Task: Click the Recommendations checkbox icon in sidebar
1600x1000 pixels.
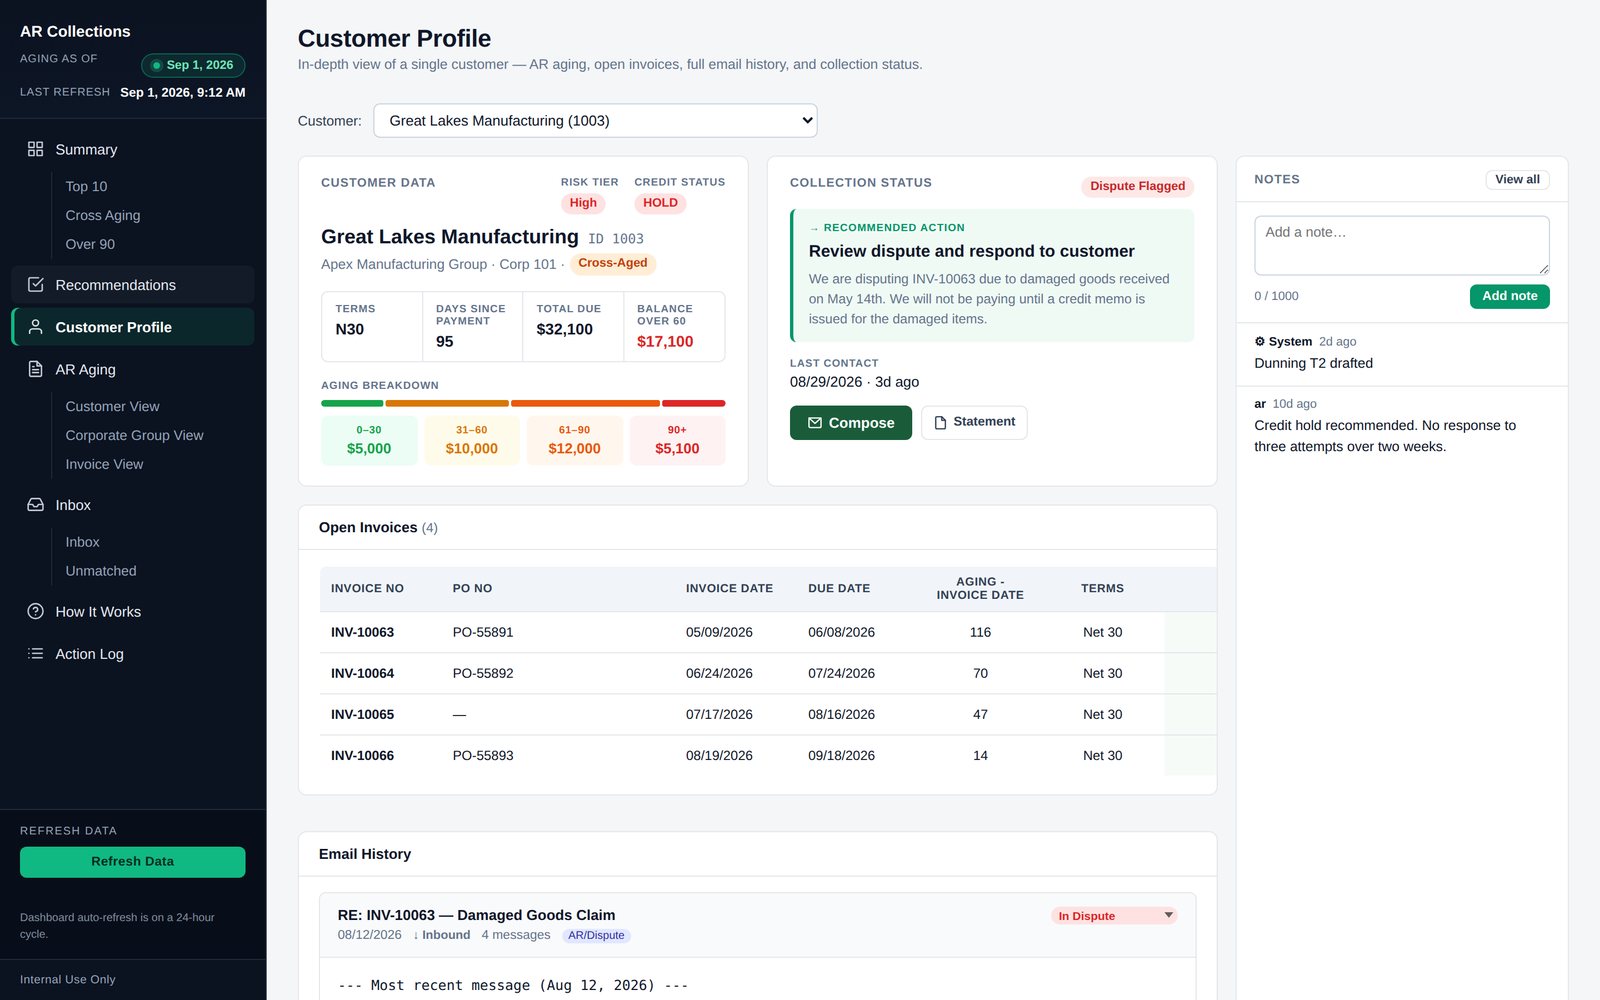Action: (x=35, y=285)
